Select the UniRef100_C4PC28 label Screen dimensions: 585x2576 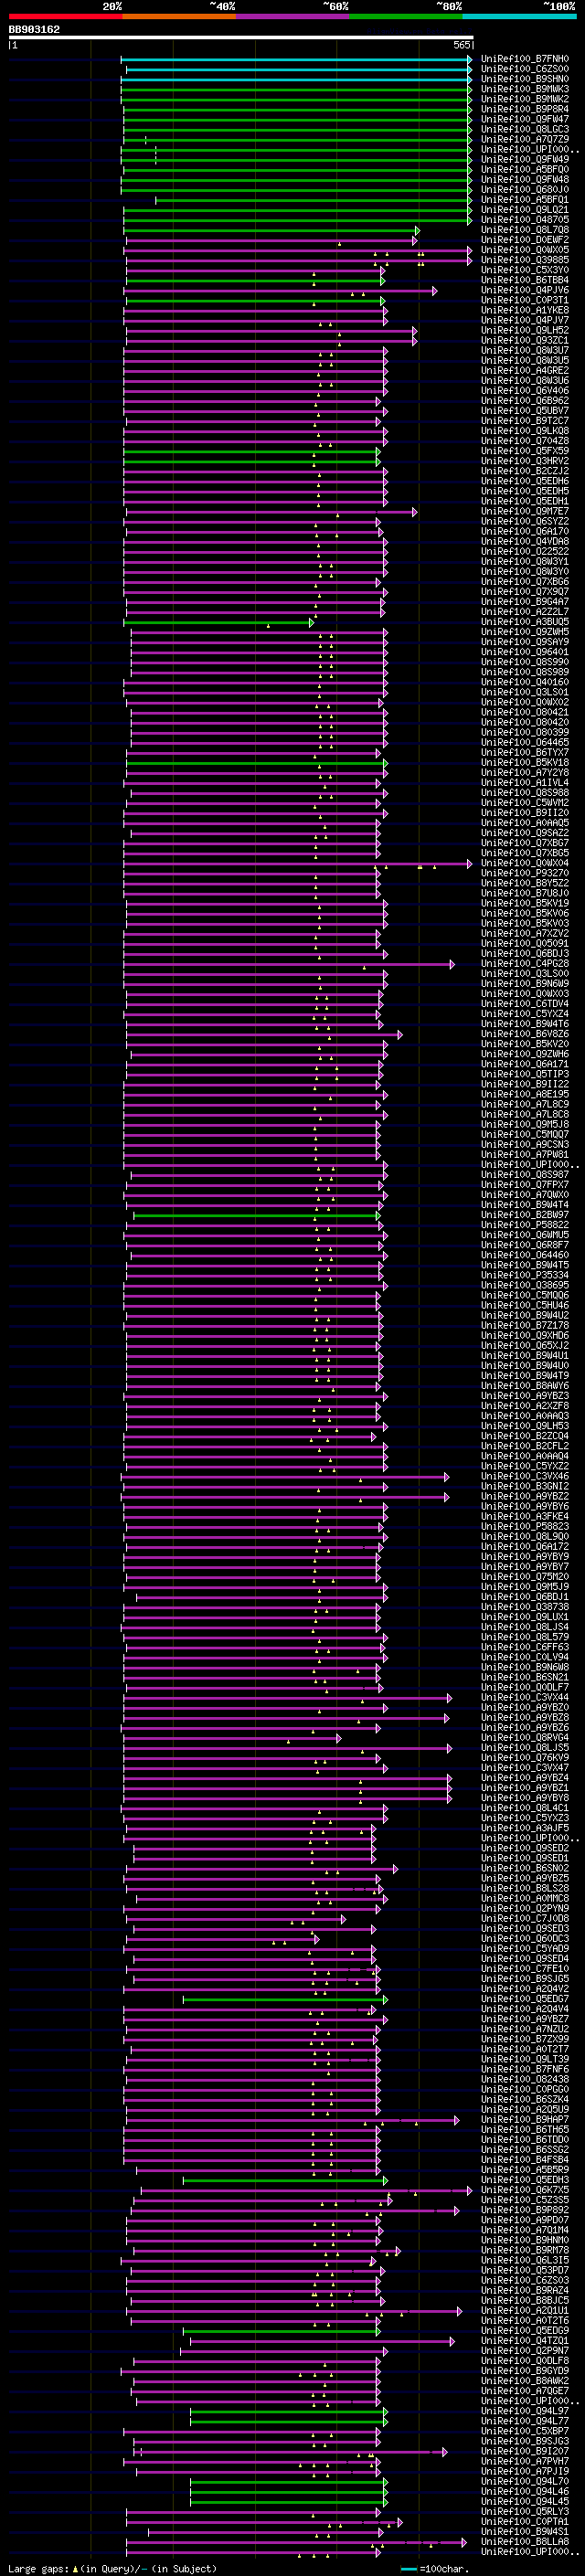[525, 964]
